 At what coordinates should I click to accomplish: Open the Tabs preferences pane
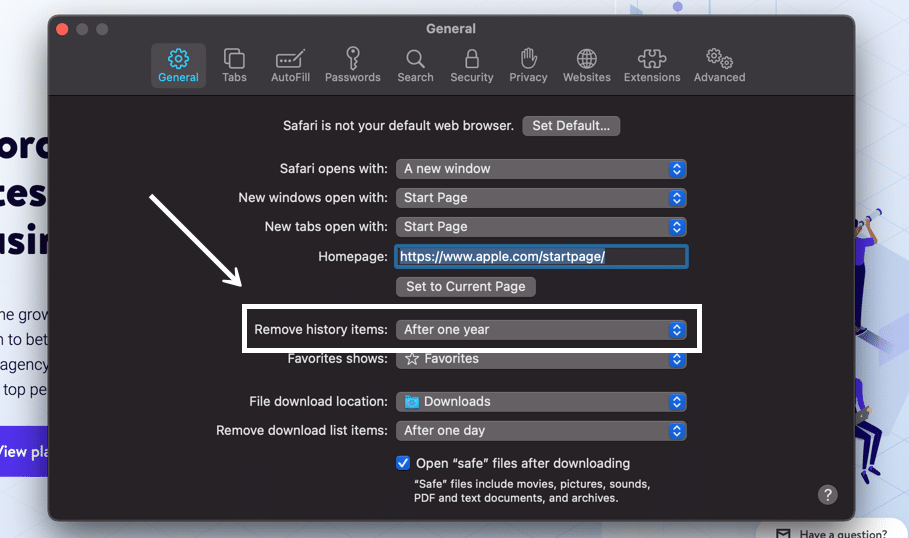point(234,65)
